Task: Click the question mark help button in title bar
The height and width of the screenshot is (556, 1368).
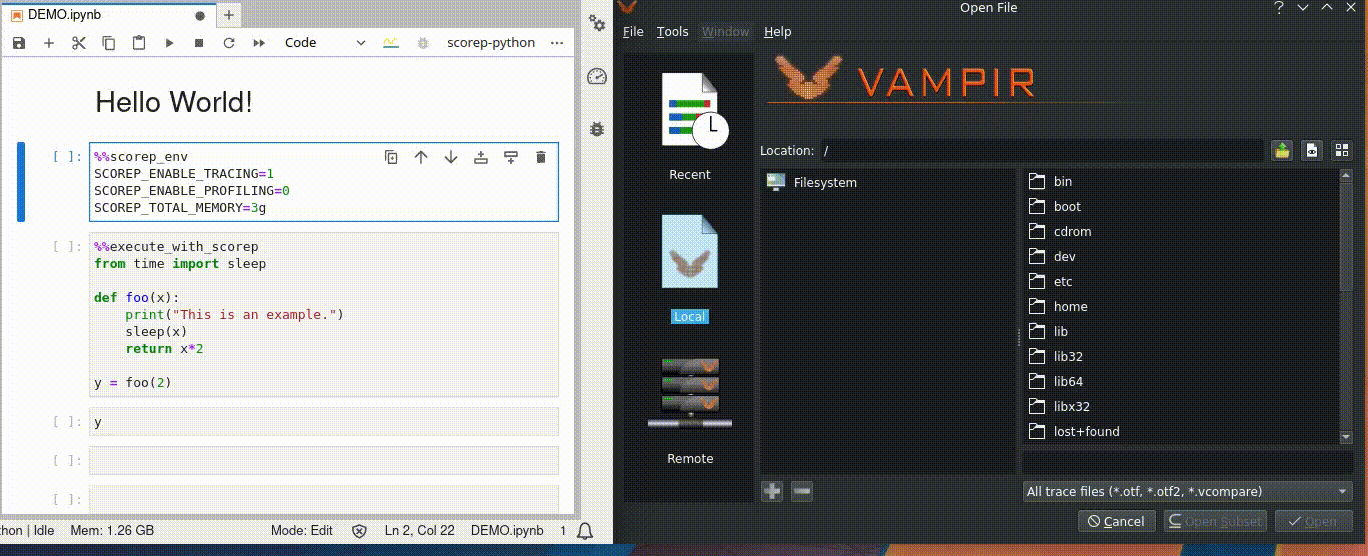Action: (x=1279, y=8)
